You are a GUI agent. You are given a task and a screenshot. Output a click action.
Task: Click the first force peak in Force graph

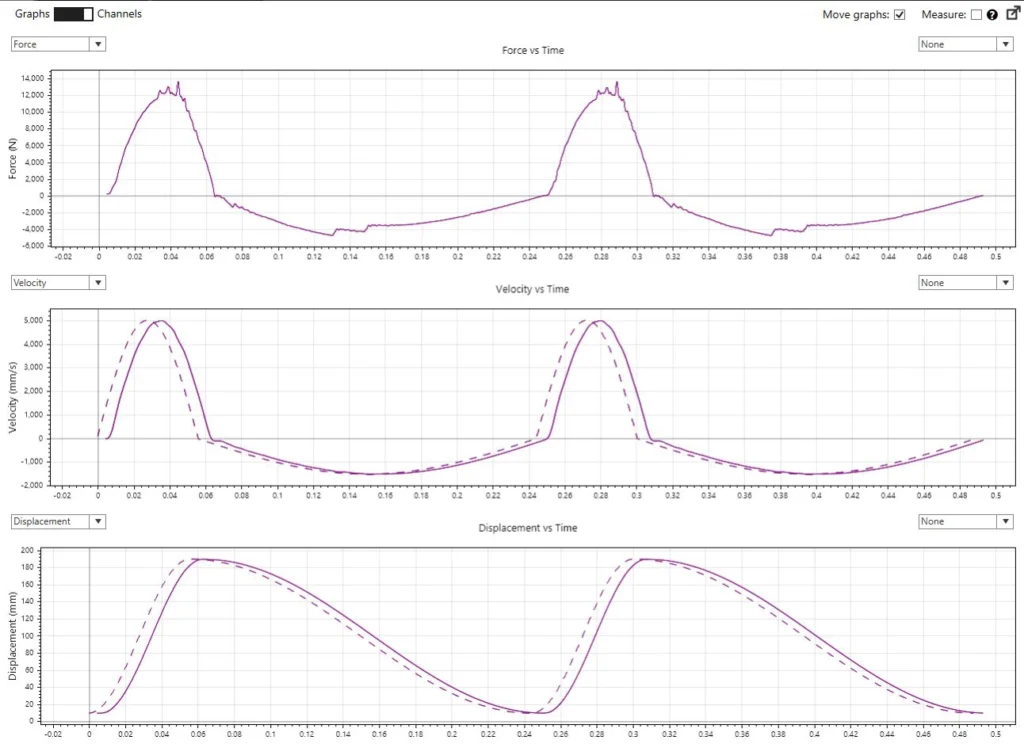coord(178,83)
